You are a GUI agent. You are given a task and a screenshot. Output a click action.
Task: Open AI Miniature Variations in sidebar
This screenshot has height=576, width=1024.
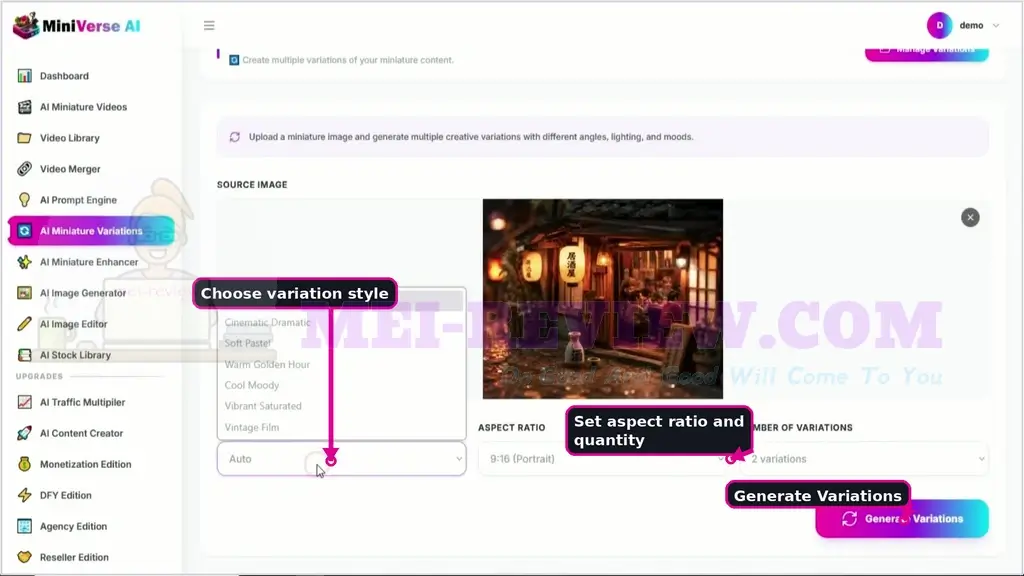point(91,231)
